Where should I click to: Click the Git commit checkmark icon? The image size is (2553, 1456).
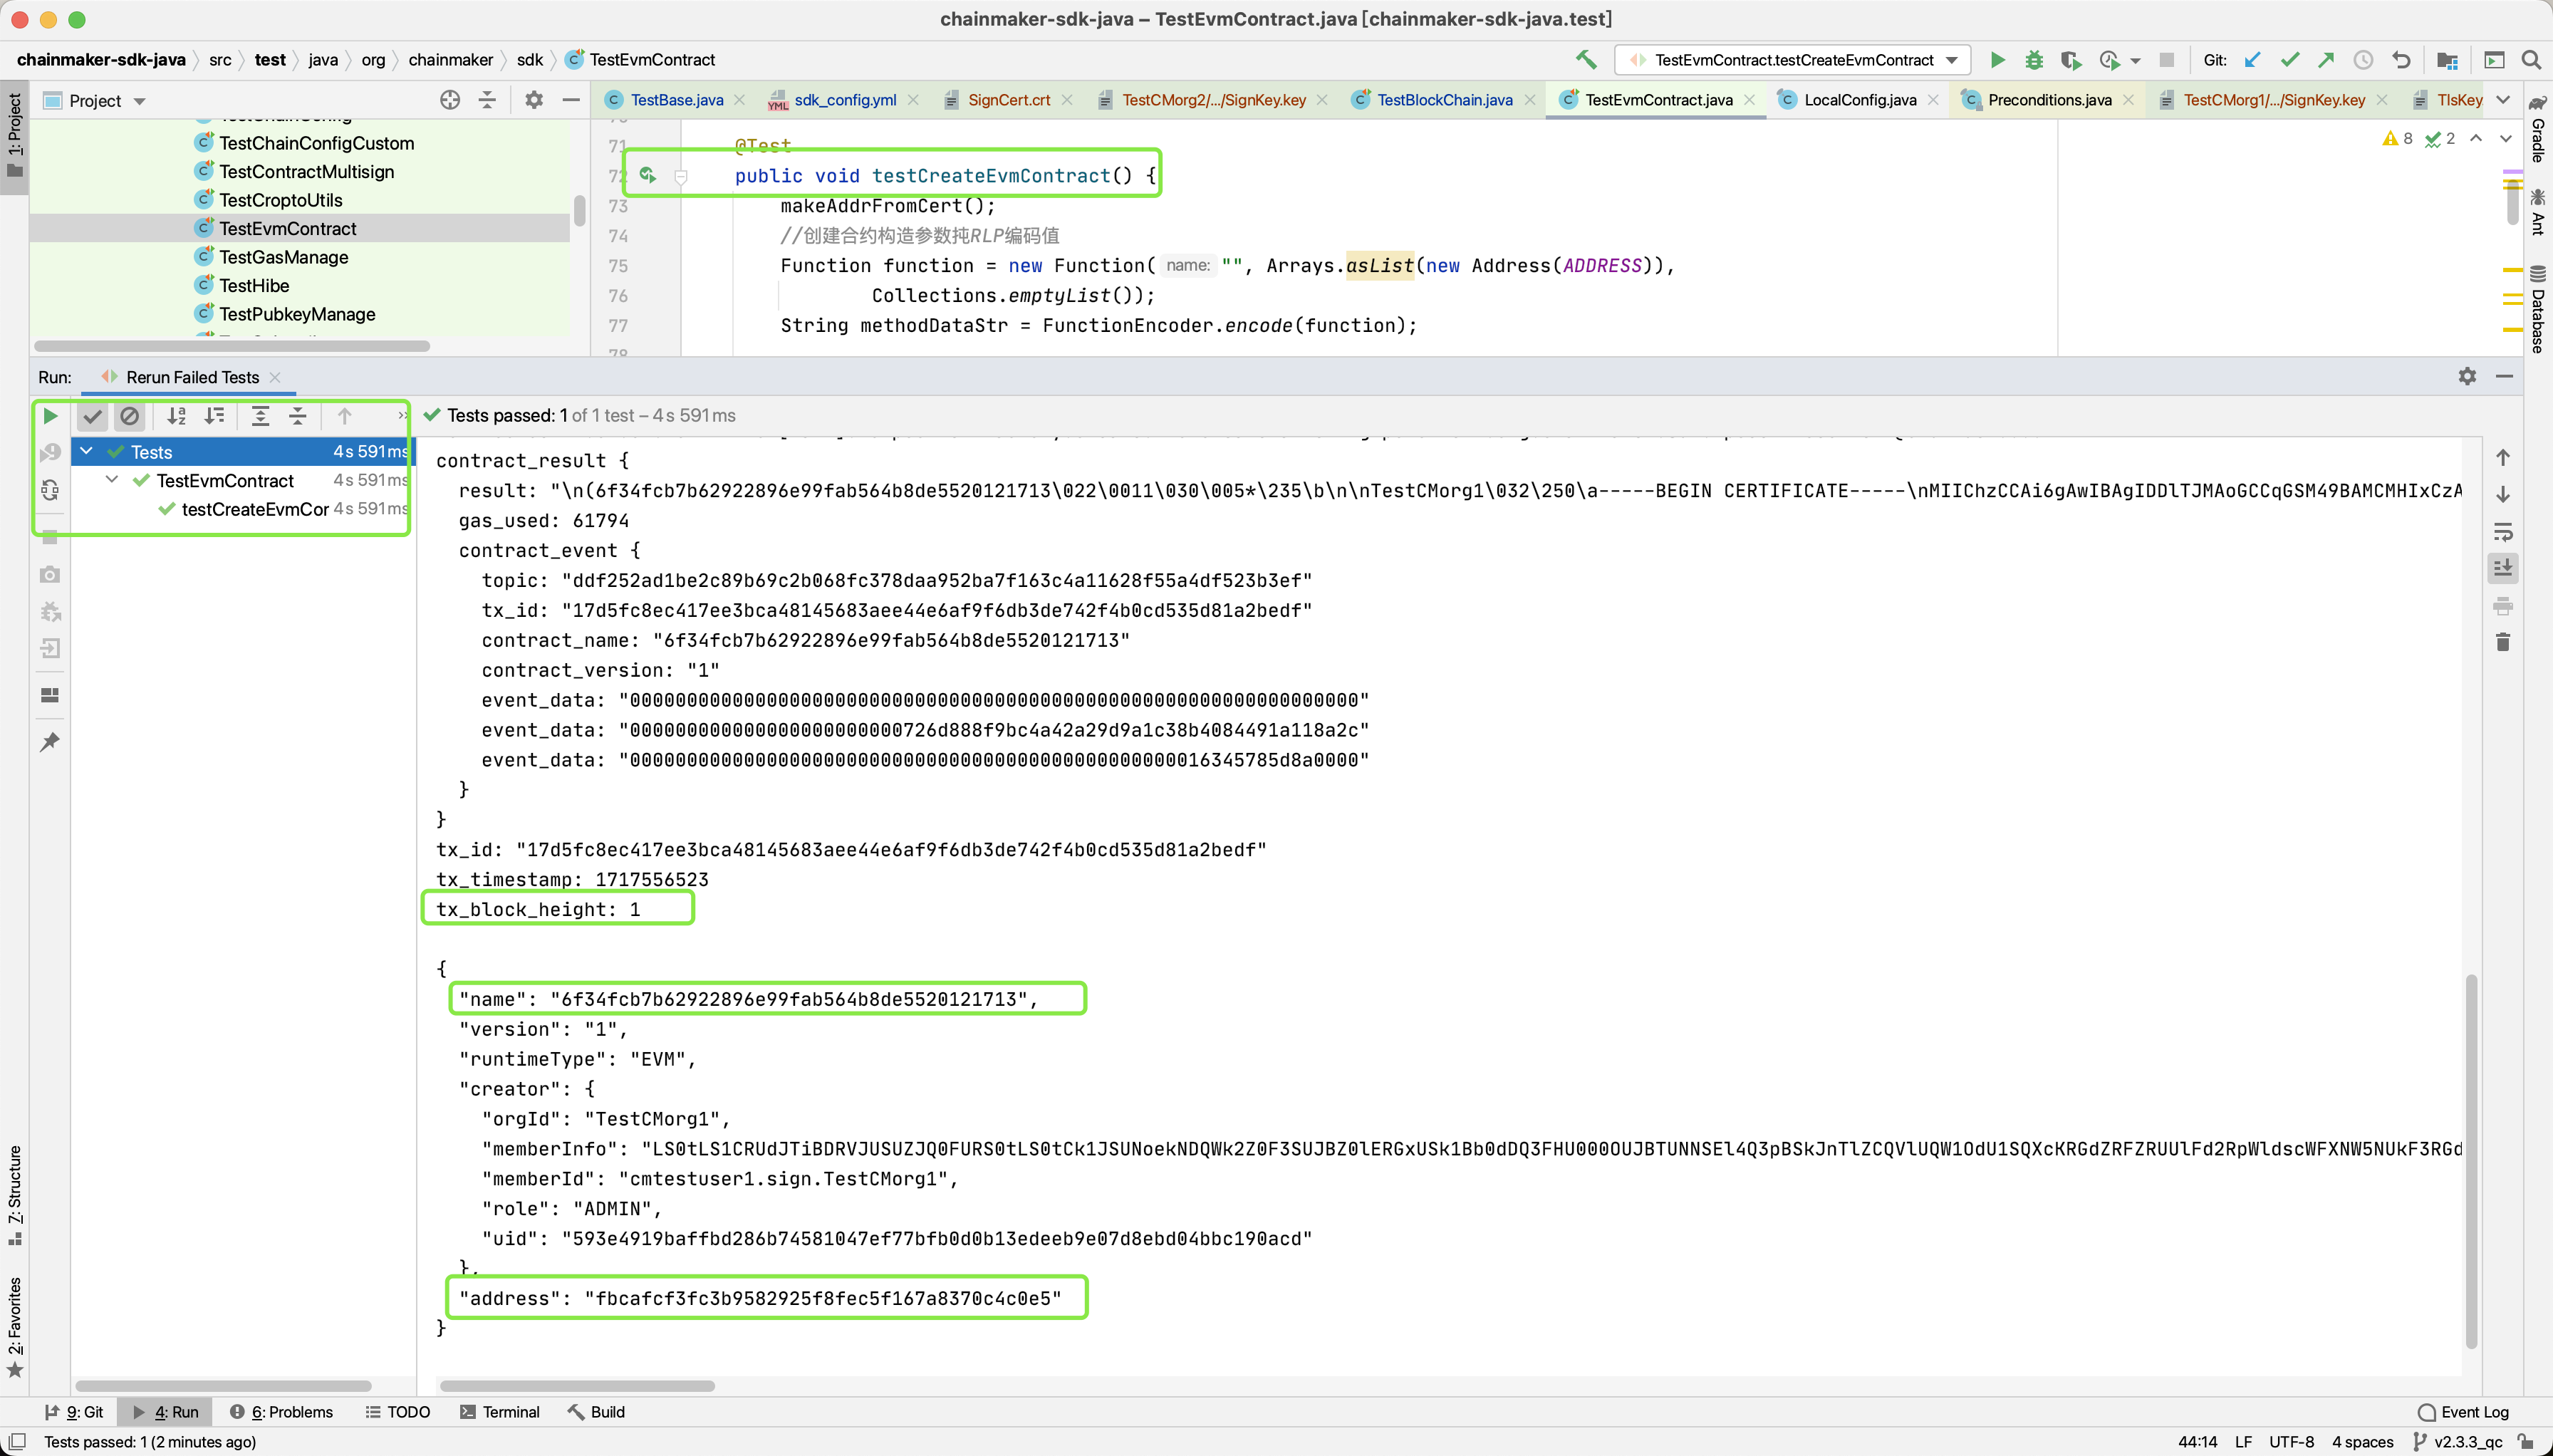[x=2289, y=60]
